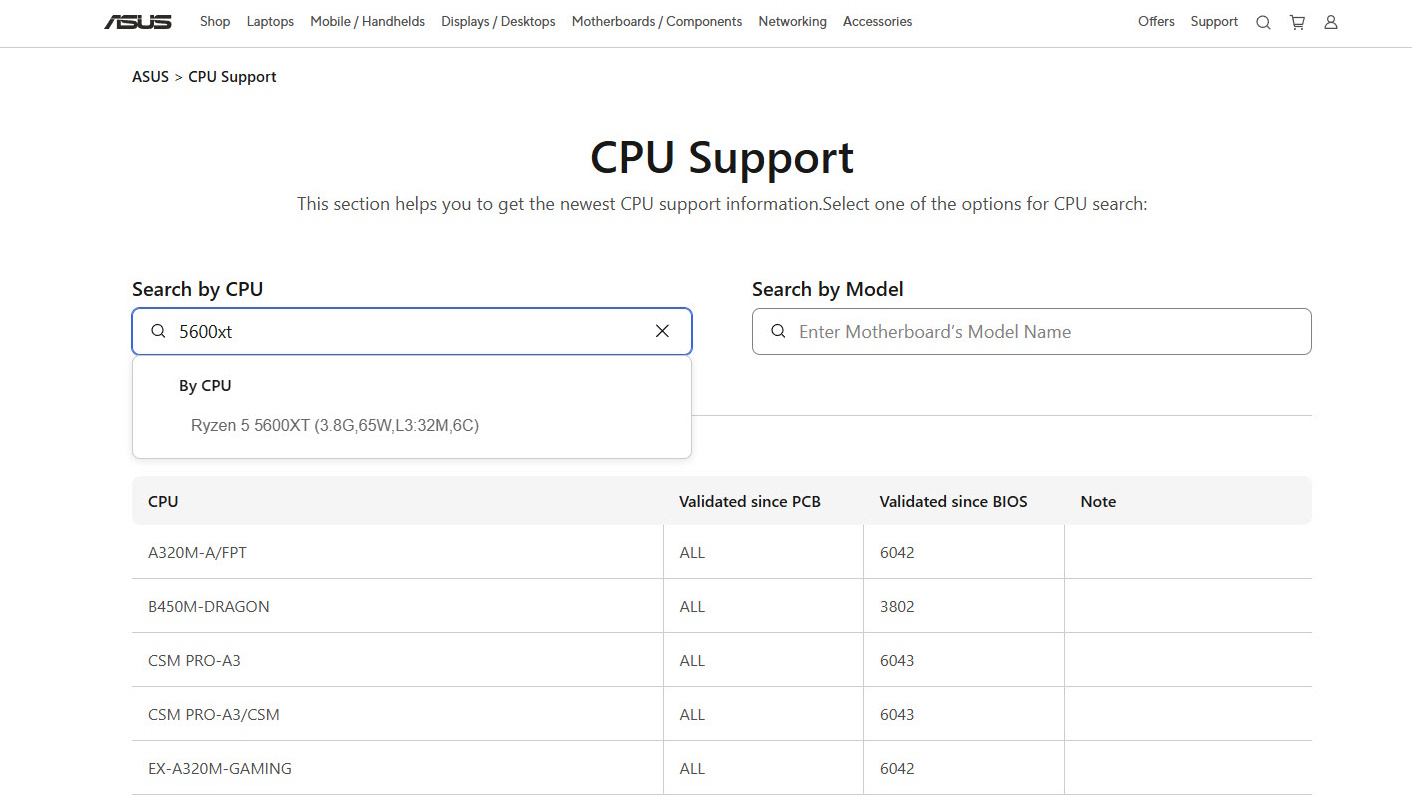Select Ryzen 5 5600XT suggestion
This screenshot has height=795, width=1412.
pyautogui.click(x=335, y=425)
